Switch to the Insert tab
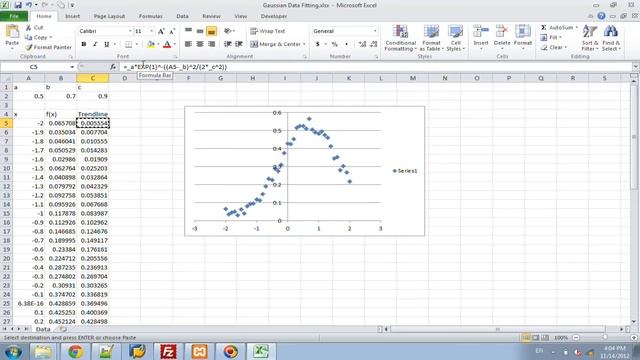 pos(72,16)
